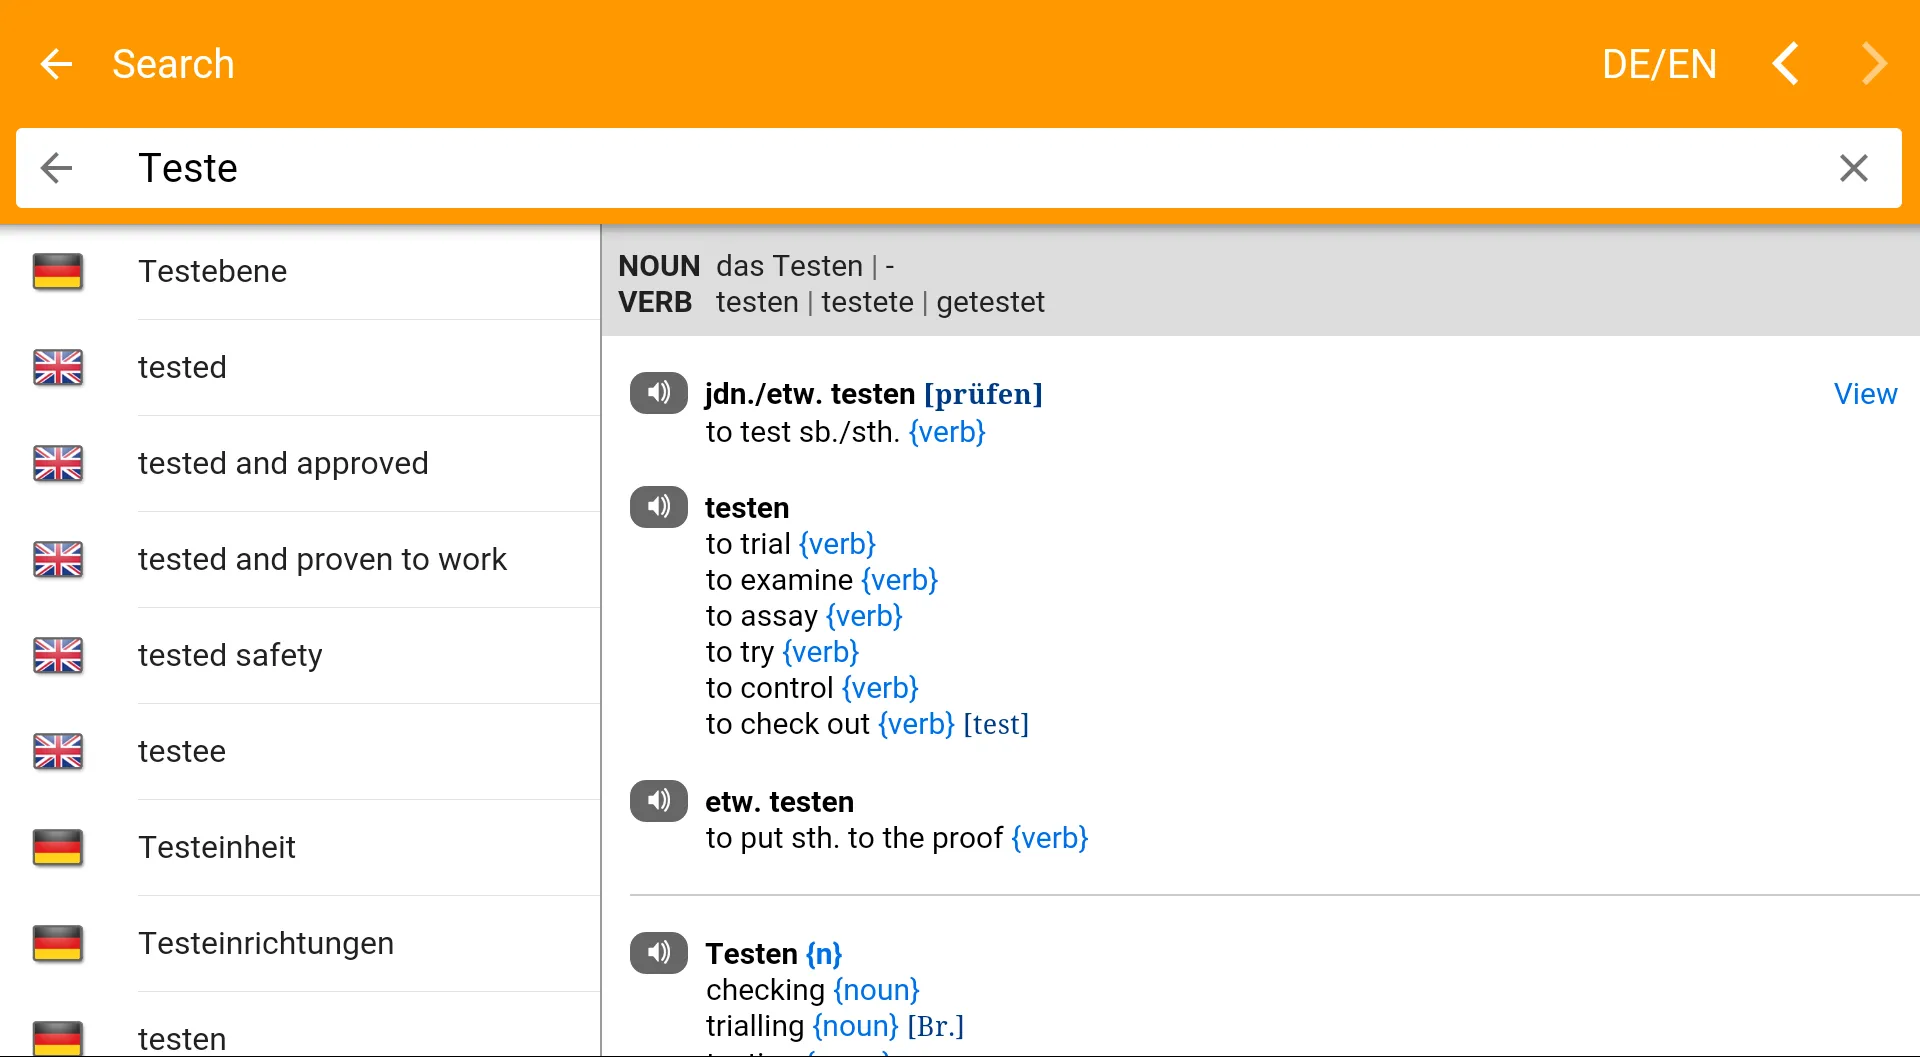
Task: Pick suggestion tested and proven to work
Action: (322, 559)
